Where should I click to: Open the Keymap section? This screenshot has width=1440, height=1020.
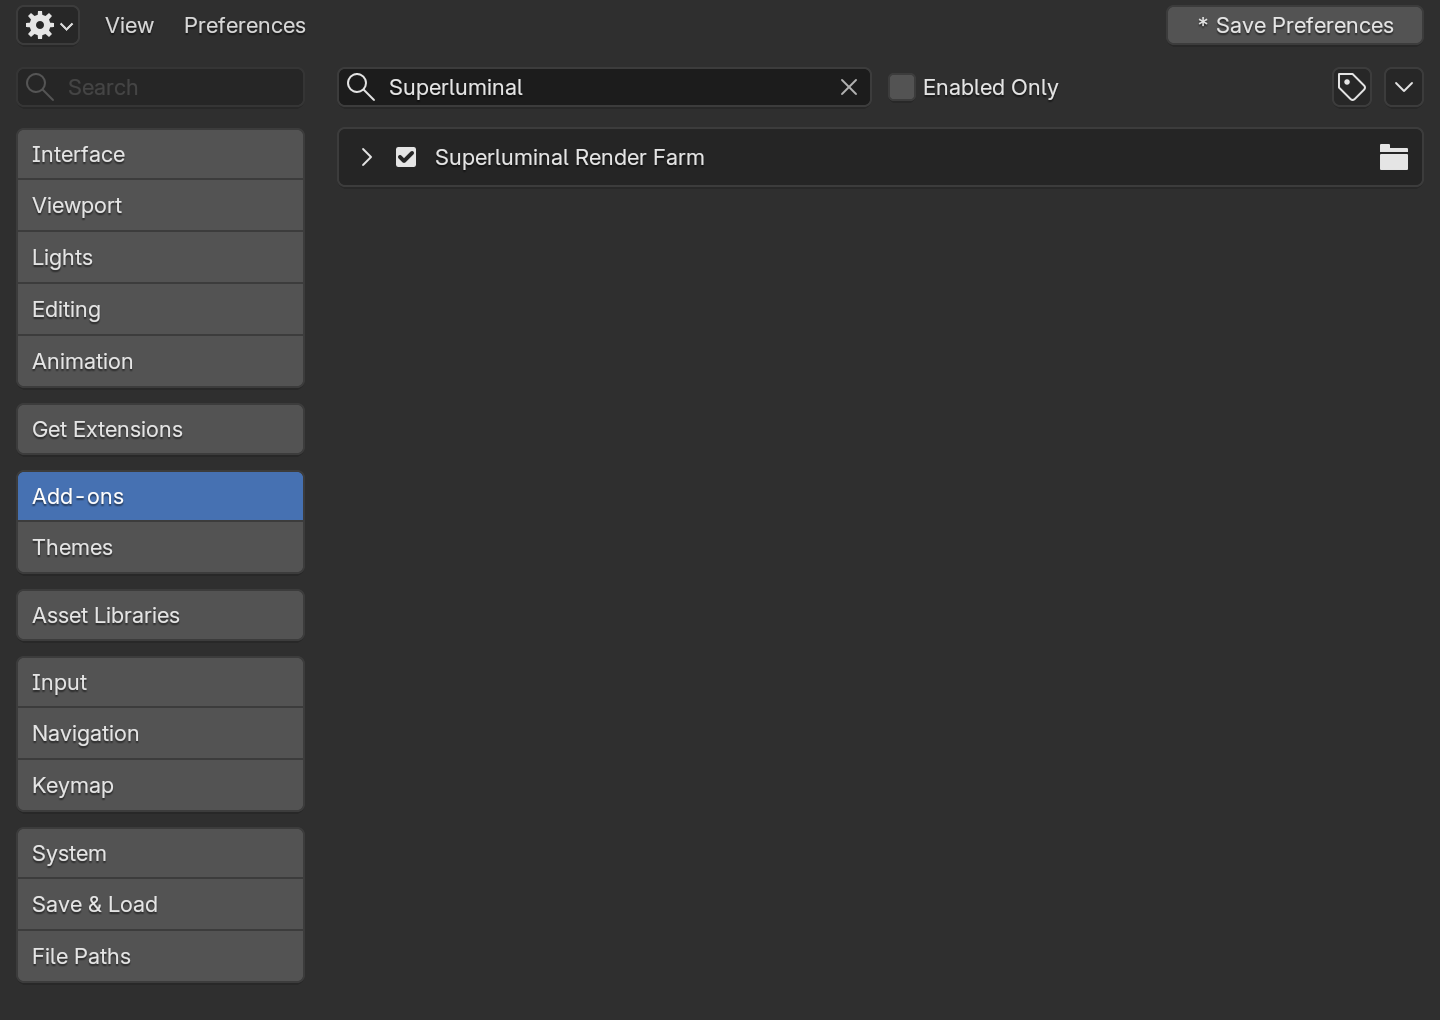click(x=160, y=785)
